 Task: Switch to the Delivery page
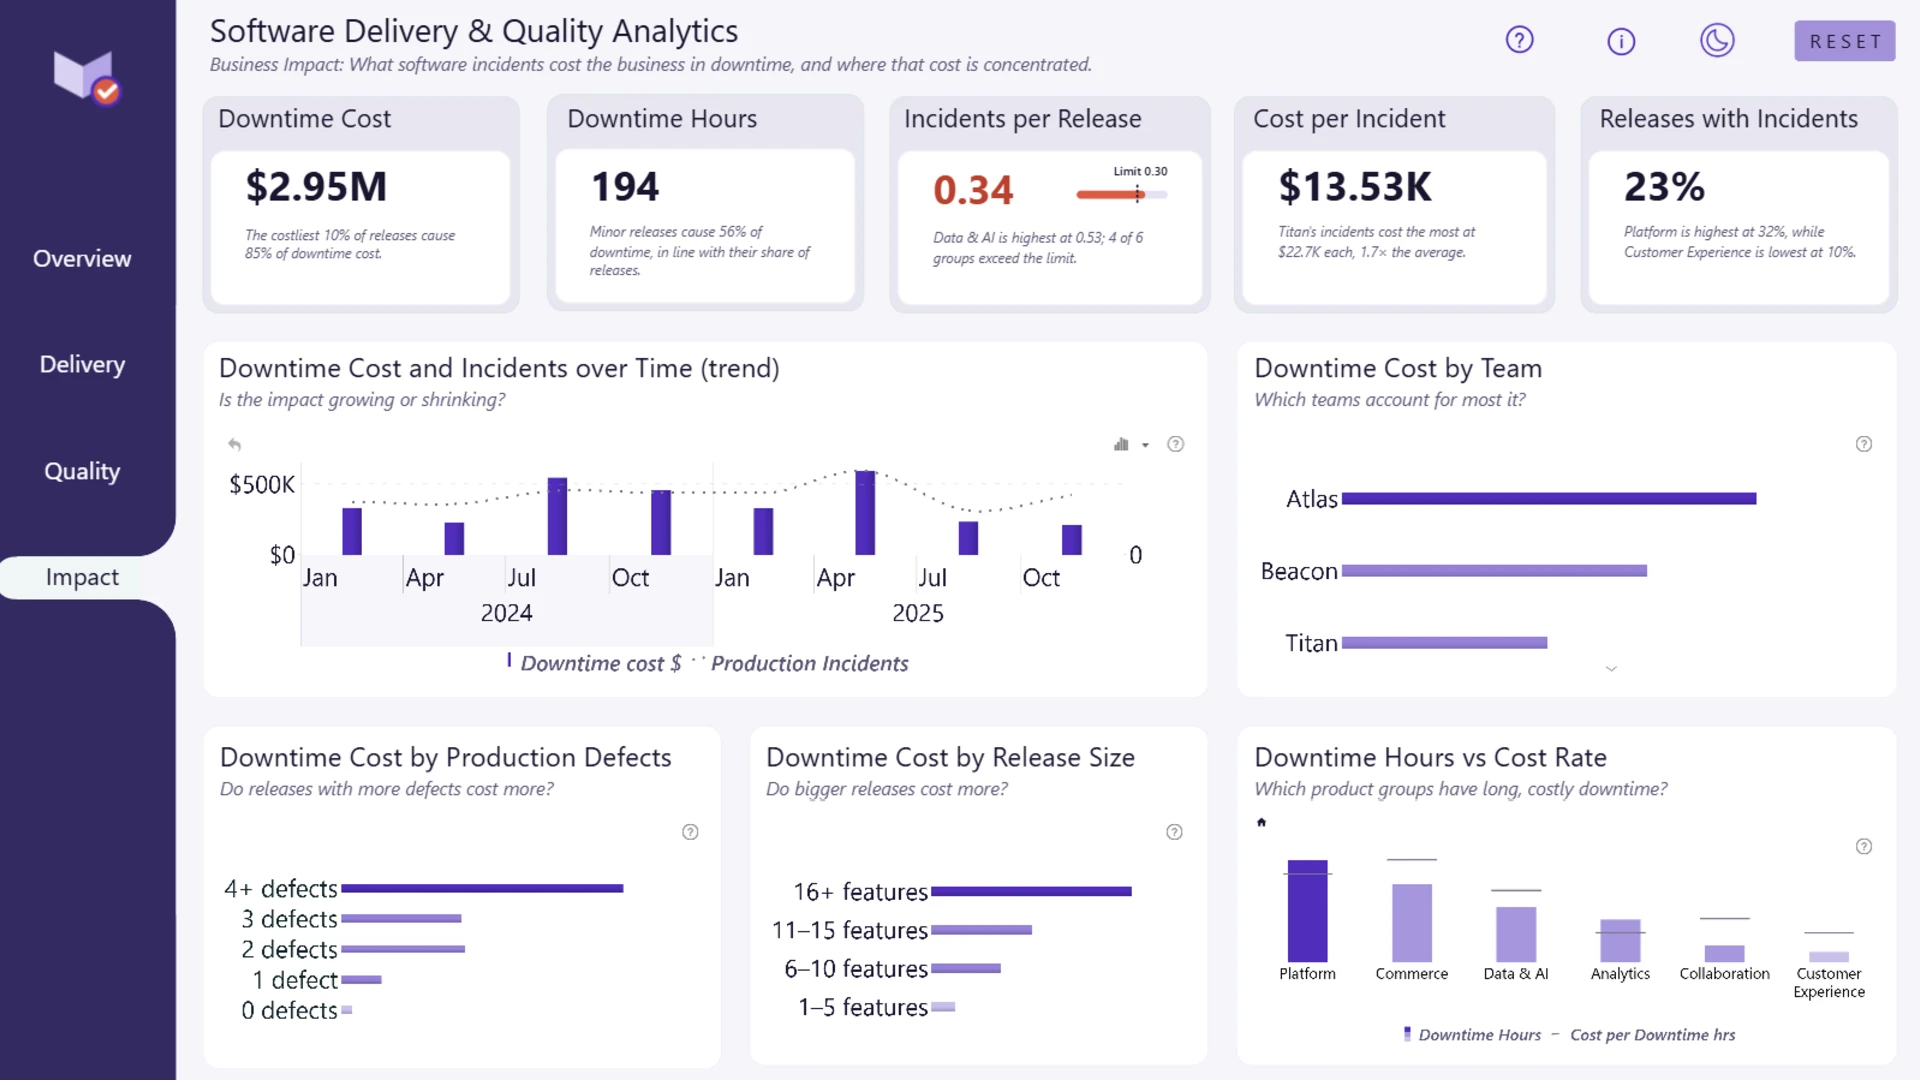(x=82, y=364)
